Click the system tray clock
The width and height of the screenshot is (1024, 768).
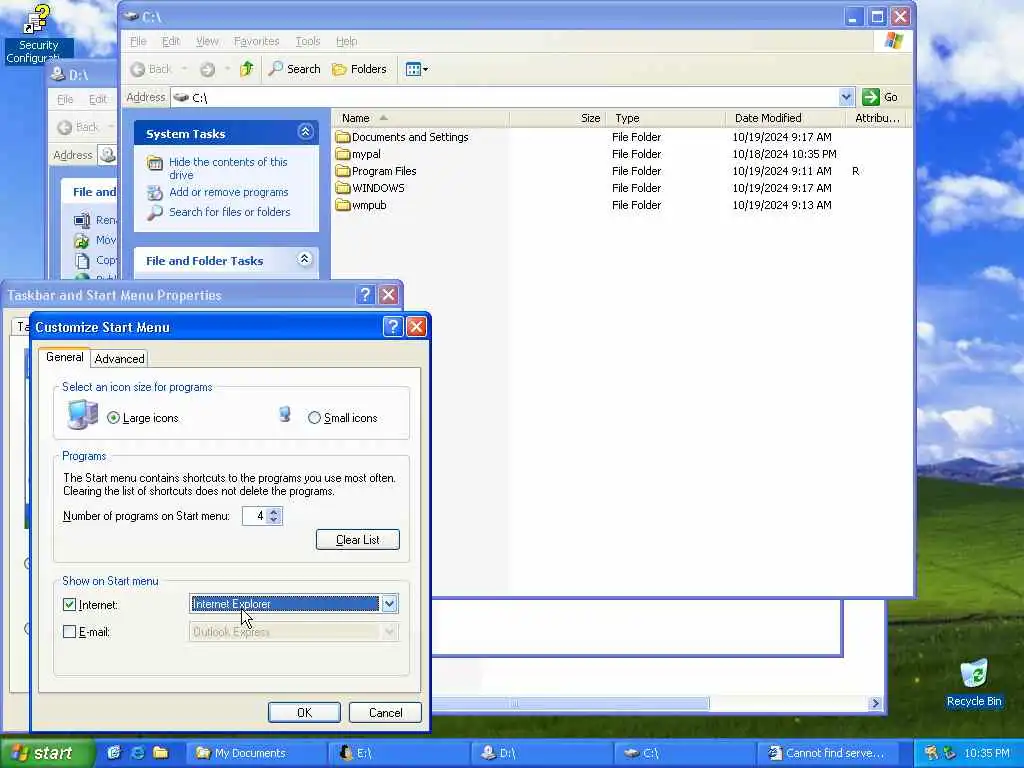(987, 753)
